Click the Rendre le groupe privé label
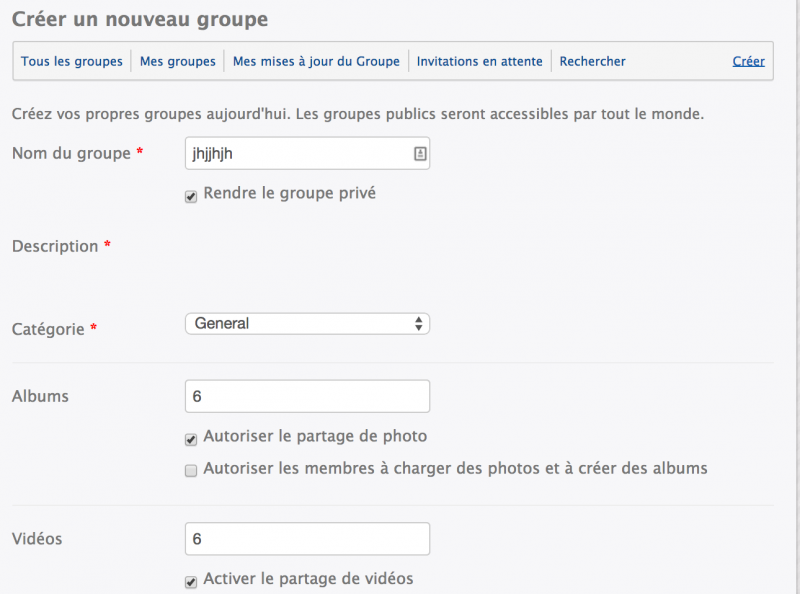The image size is (800, 594). pos(290,193)
